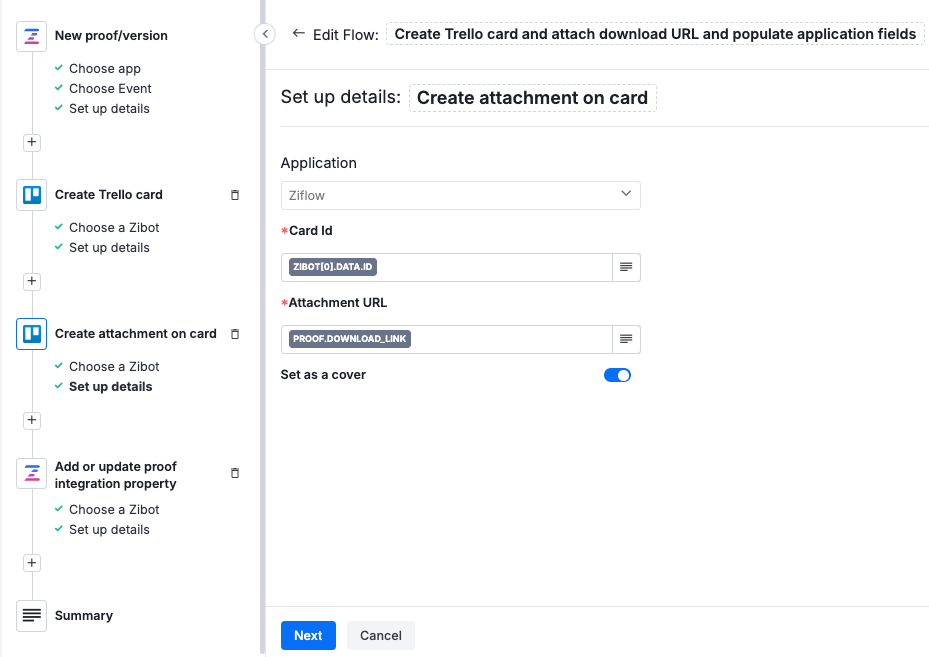Image resolution: width=929 pixels, height=657 pixels.
Task: Add a step before Summary
Action: tap(32, 563)
